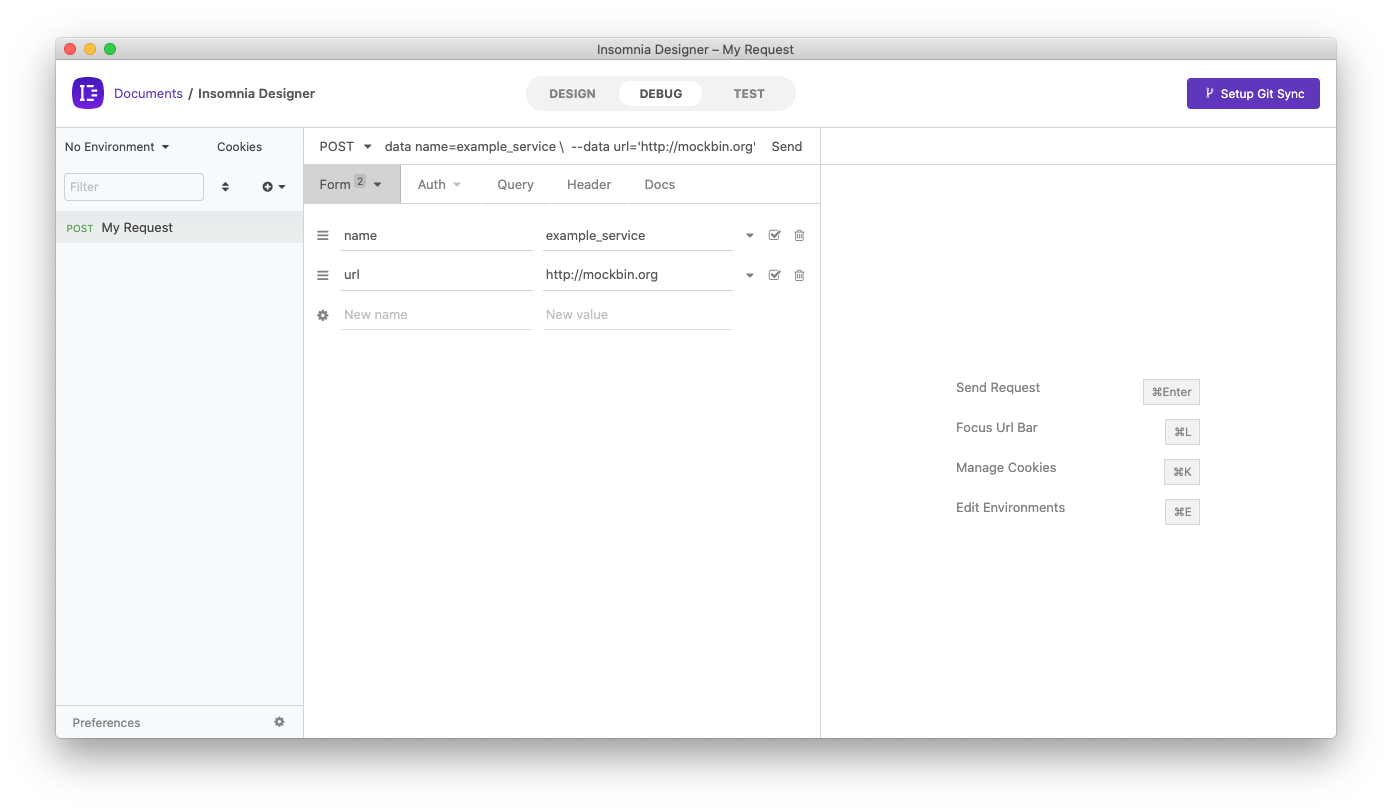This screenshot has width=1392, height=812.
Task: Edit the 'name' key field
Action: (436, 236)
